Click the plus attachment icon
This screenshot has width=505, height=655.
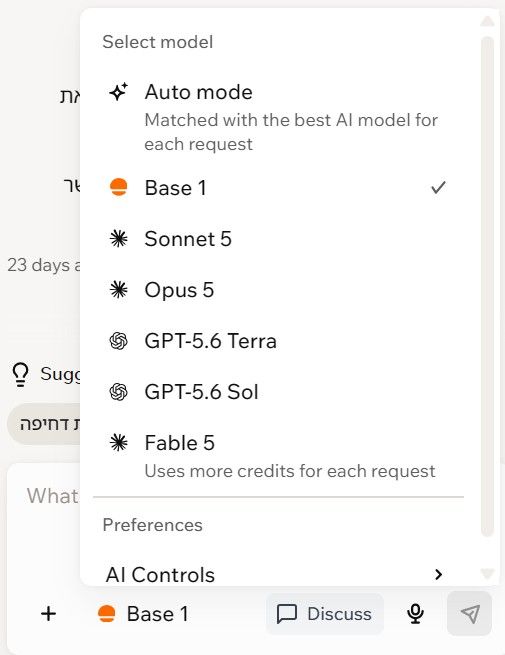tap(48, 614)
